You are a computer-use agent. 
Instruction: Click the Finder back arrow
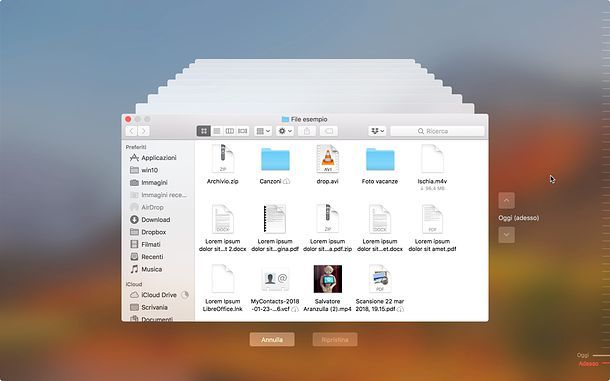(x=131, y=131)
